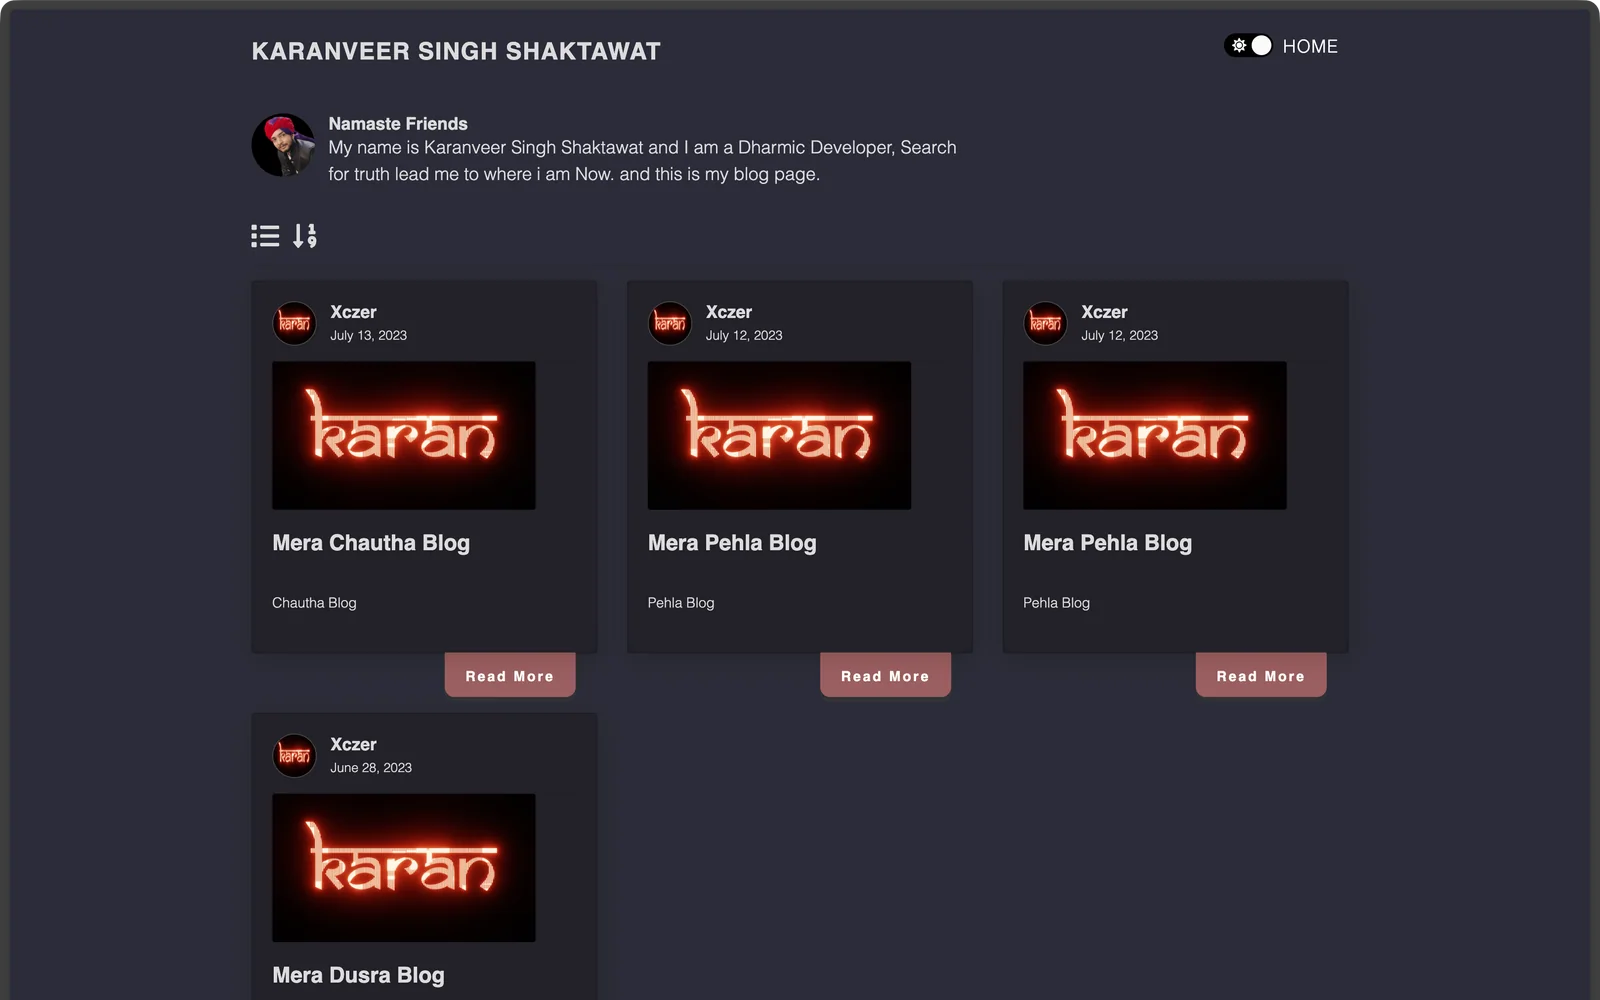The height and width of the screenshot is (1000, 1600).
Task: Click Xczer author name on June 28 card
Action: pos(353,745)
